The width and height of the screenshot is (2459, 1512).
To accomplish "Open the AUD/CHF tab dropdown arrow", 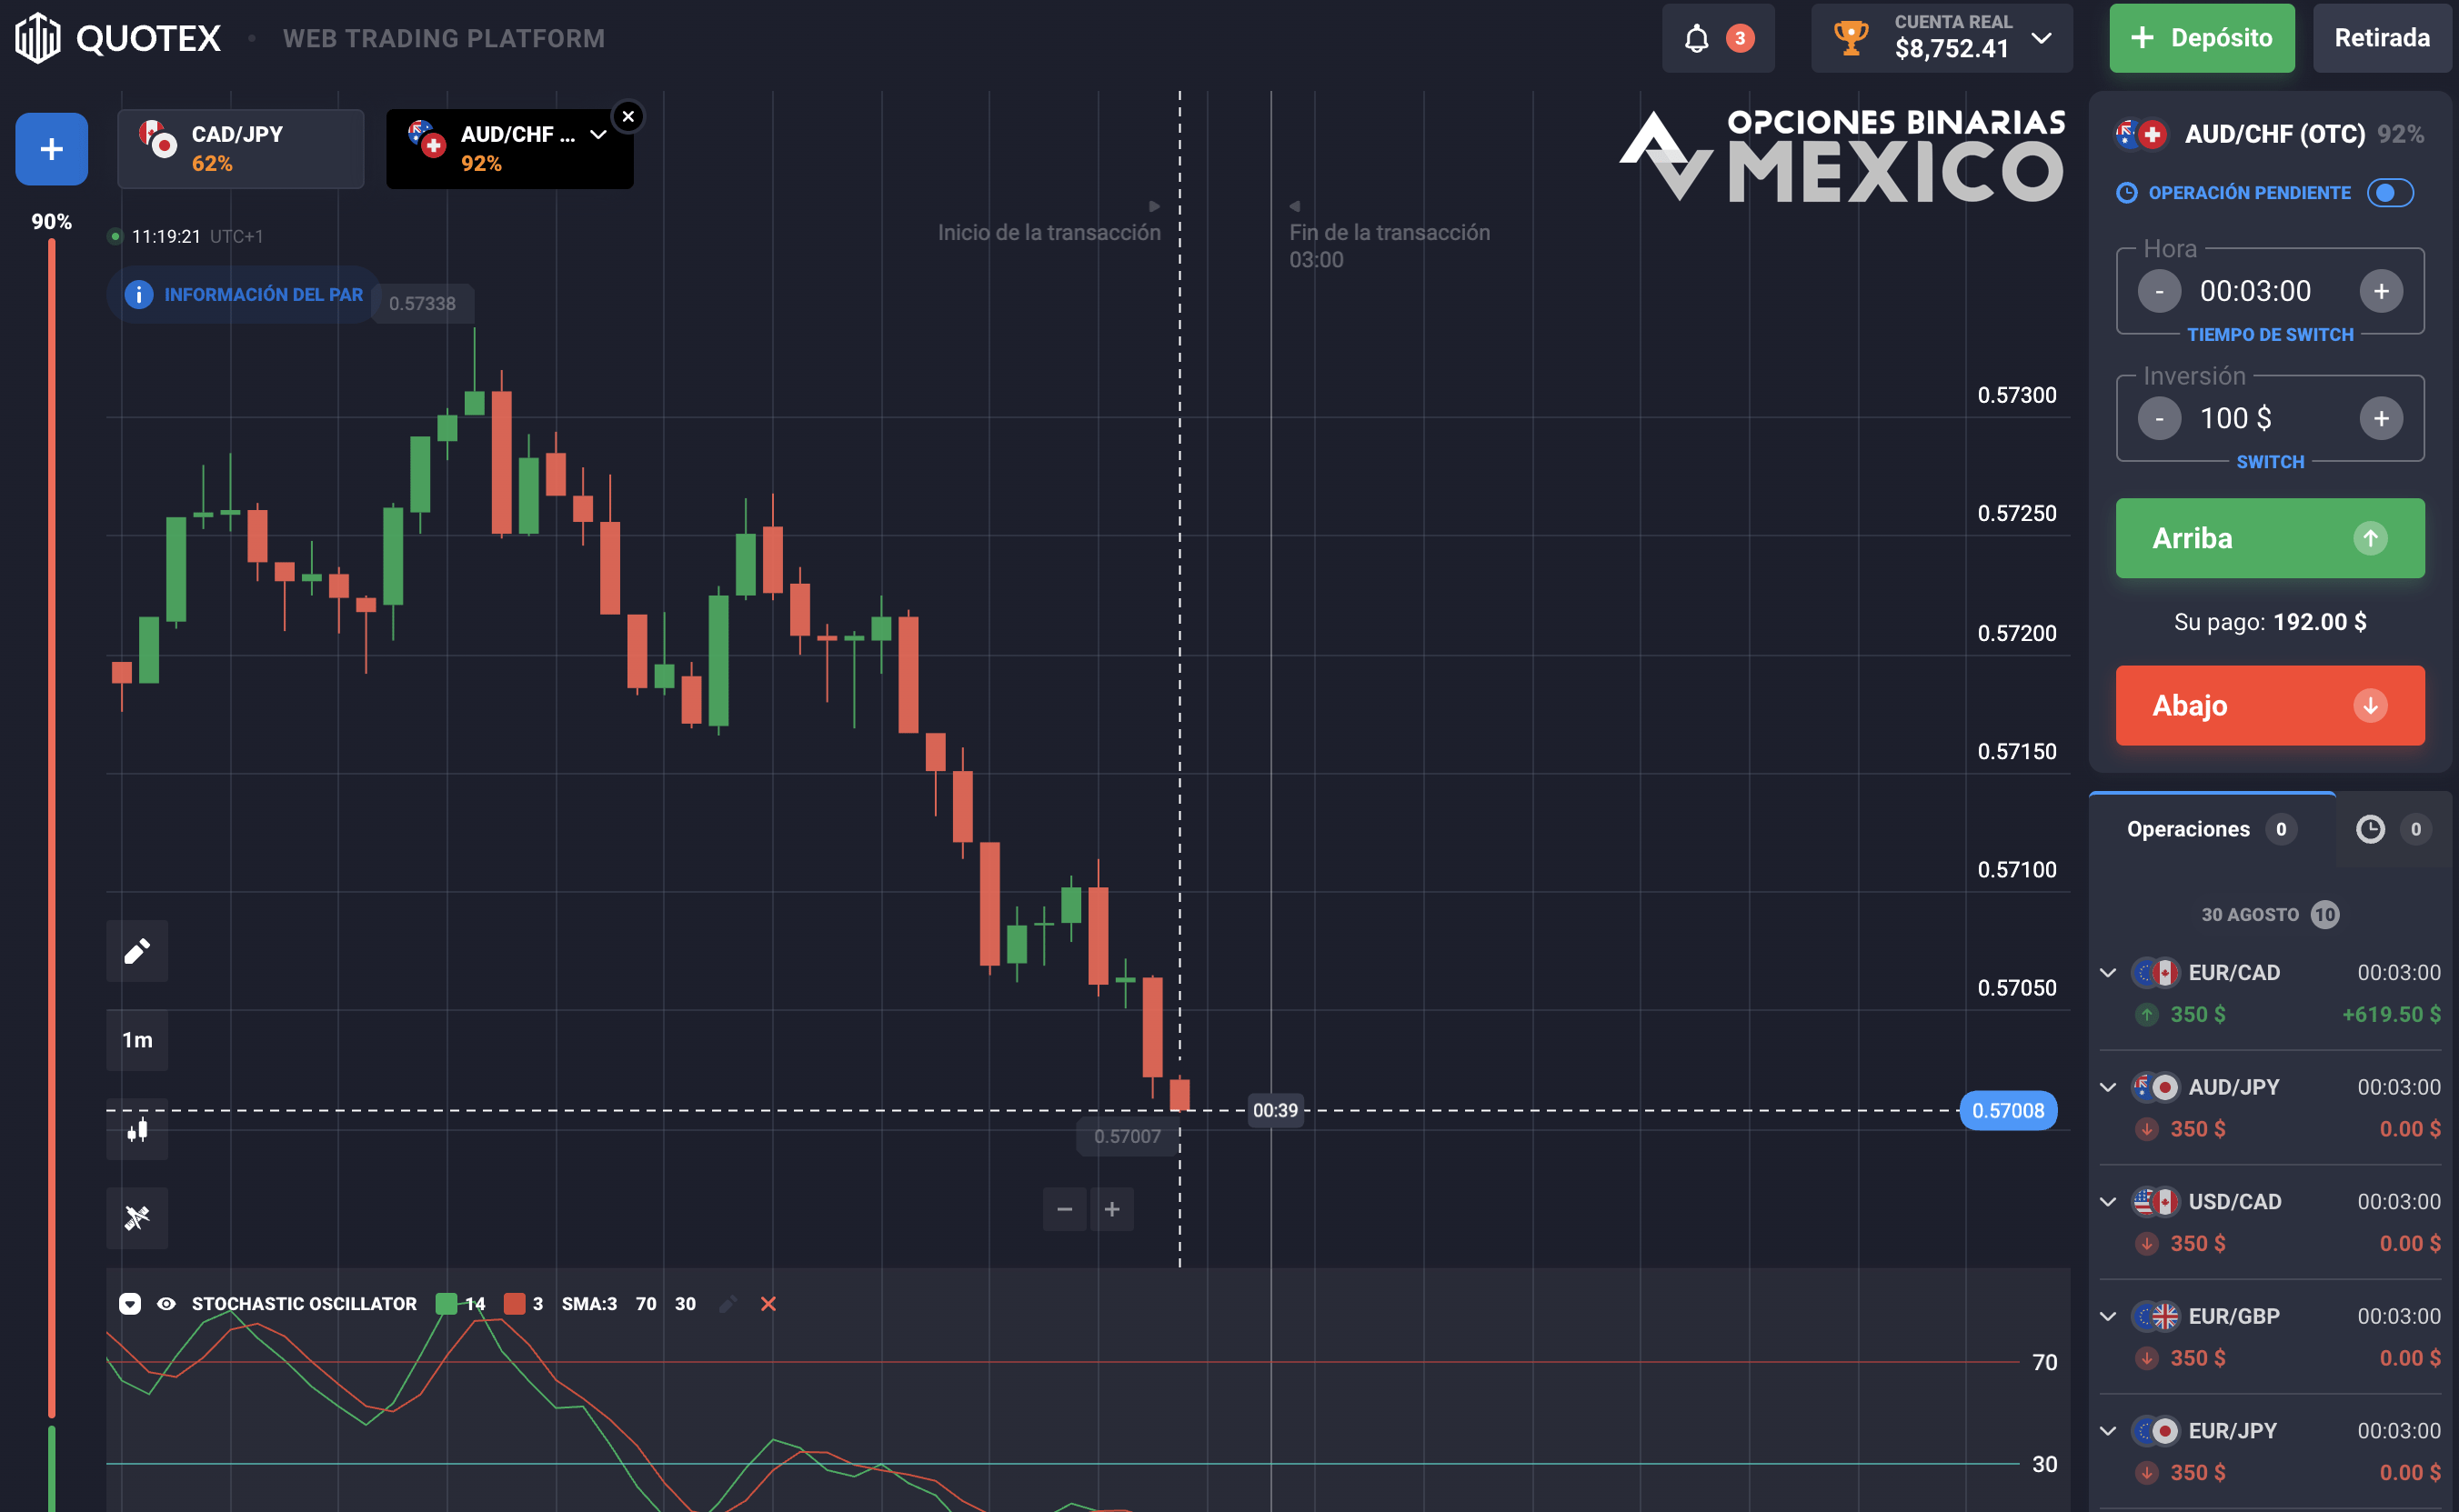I will [x=598, y=134].
